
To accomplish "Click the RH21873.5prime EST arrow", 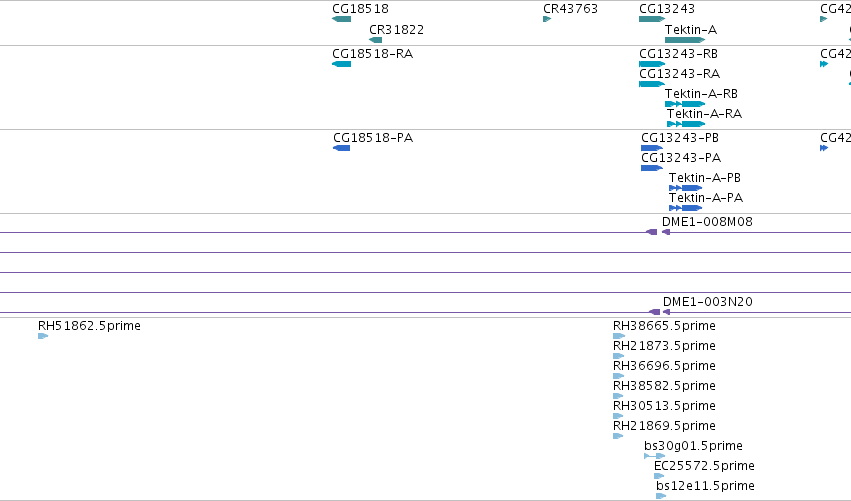I will click(618, 356).
